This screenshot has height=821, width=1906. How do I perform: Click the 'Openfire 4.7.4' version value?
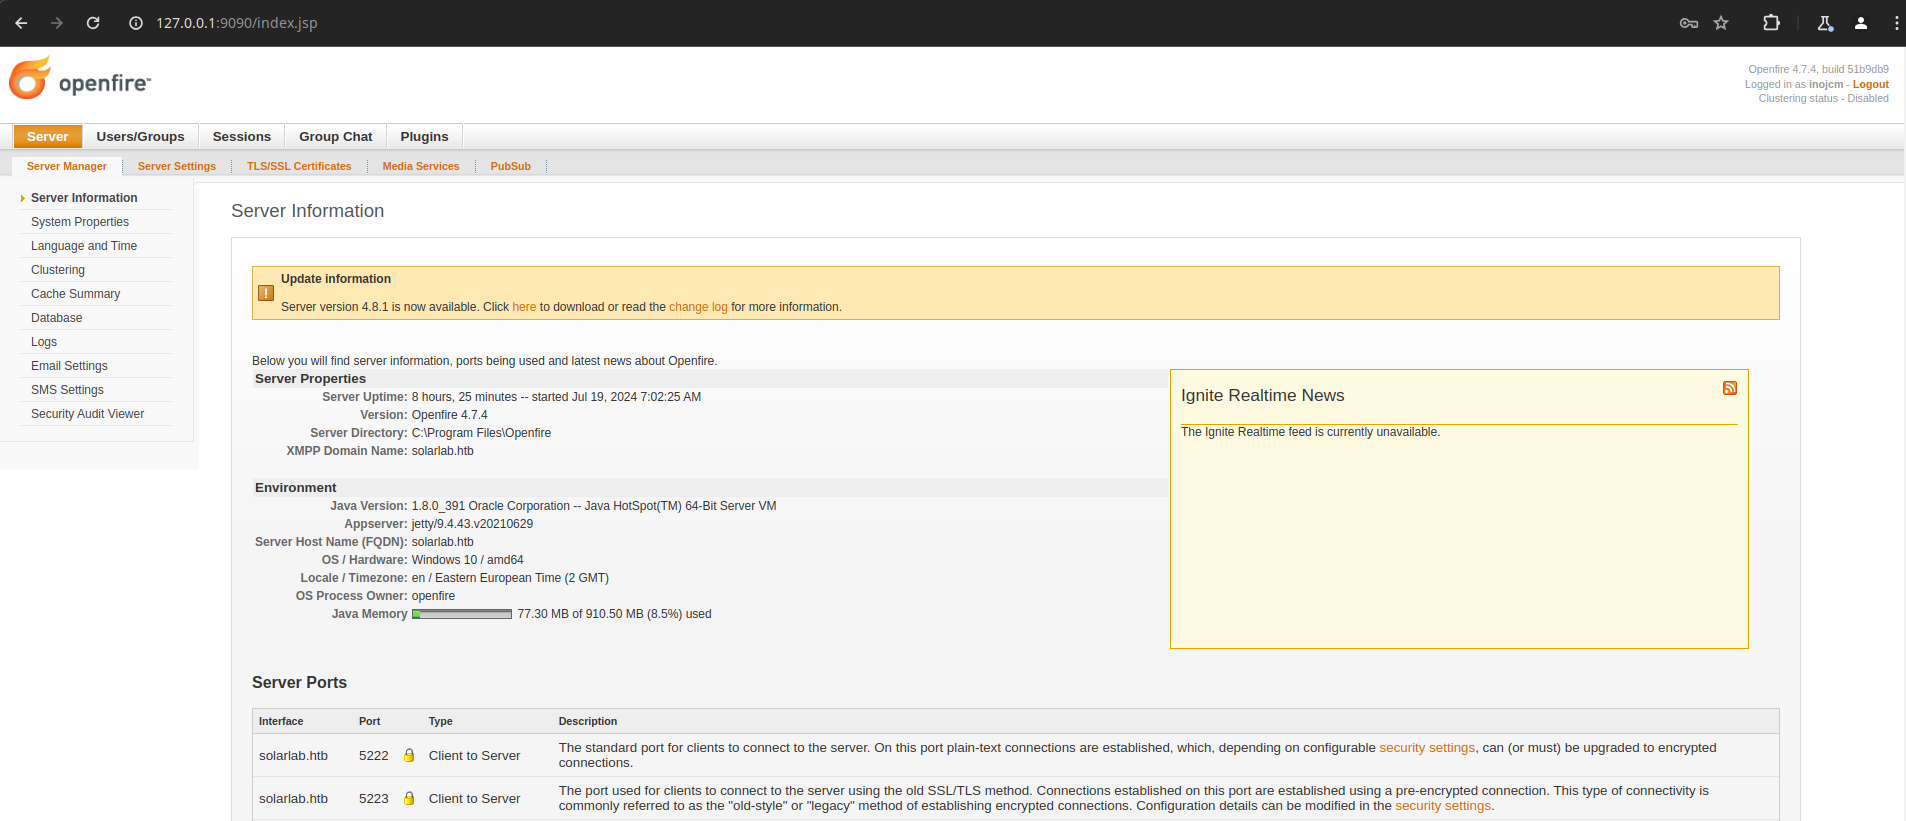click(450, 415)
